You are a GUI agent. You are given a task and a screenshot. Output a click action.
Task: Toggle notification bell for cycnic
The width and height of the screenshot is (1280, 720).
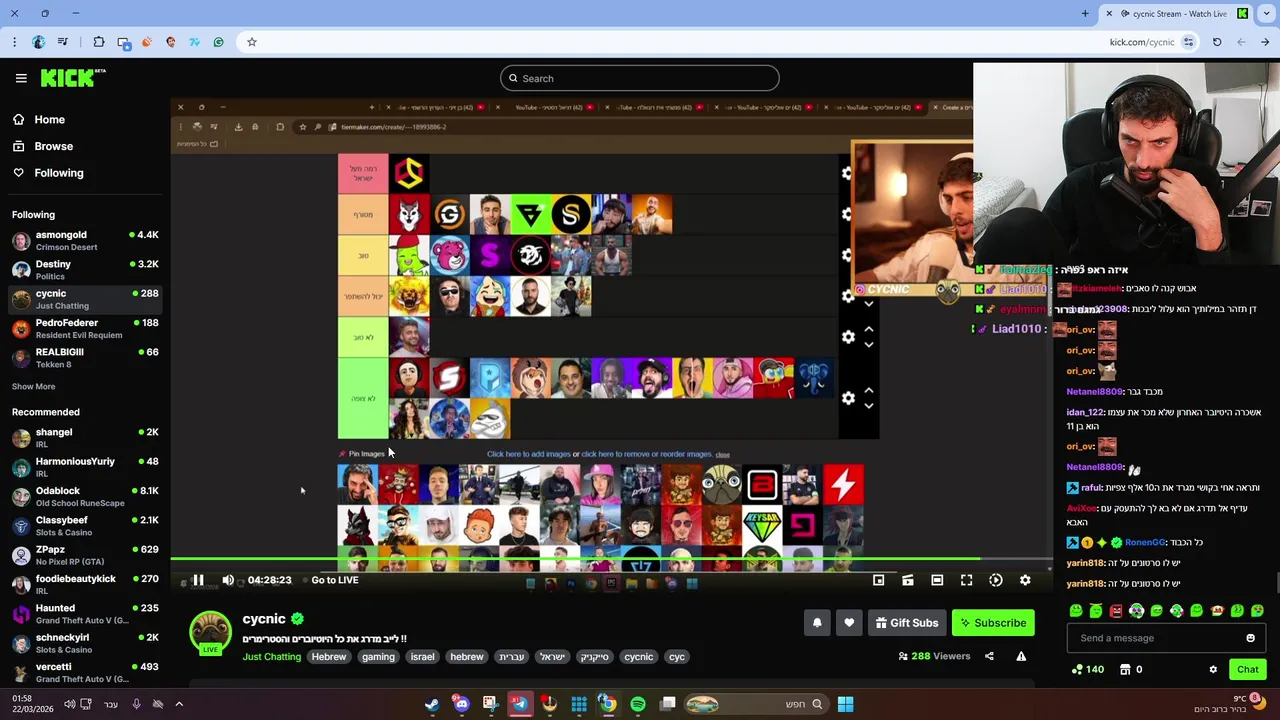[x=817, y=623]
